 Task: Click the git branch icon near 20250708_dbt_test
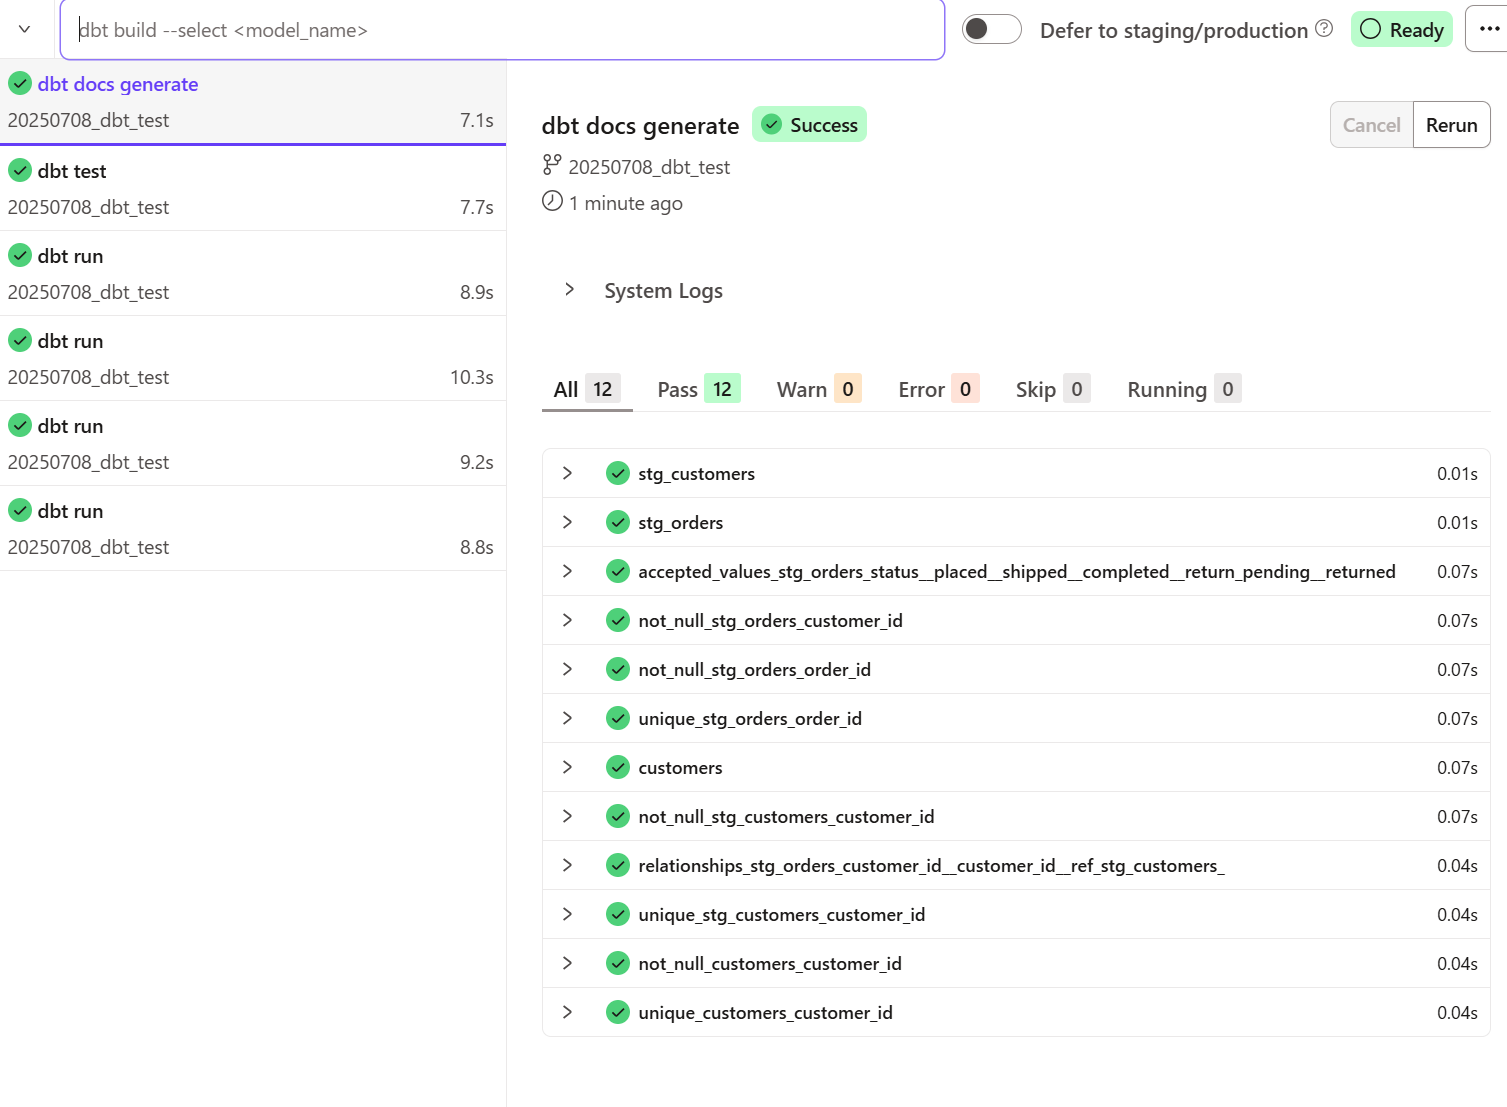(x=552, y=165)
